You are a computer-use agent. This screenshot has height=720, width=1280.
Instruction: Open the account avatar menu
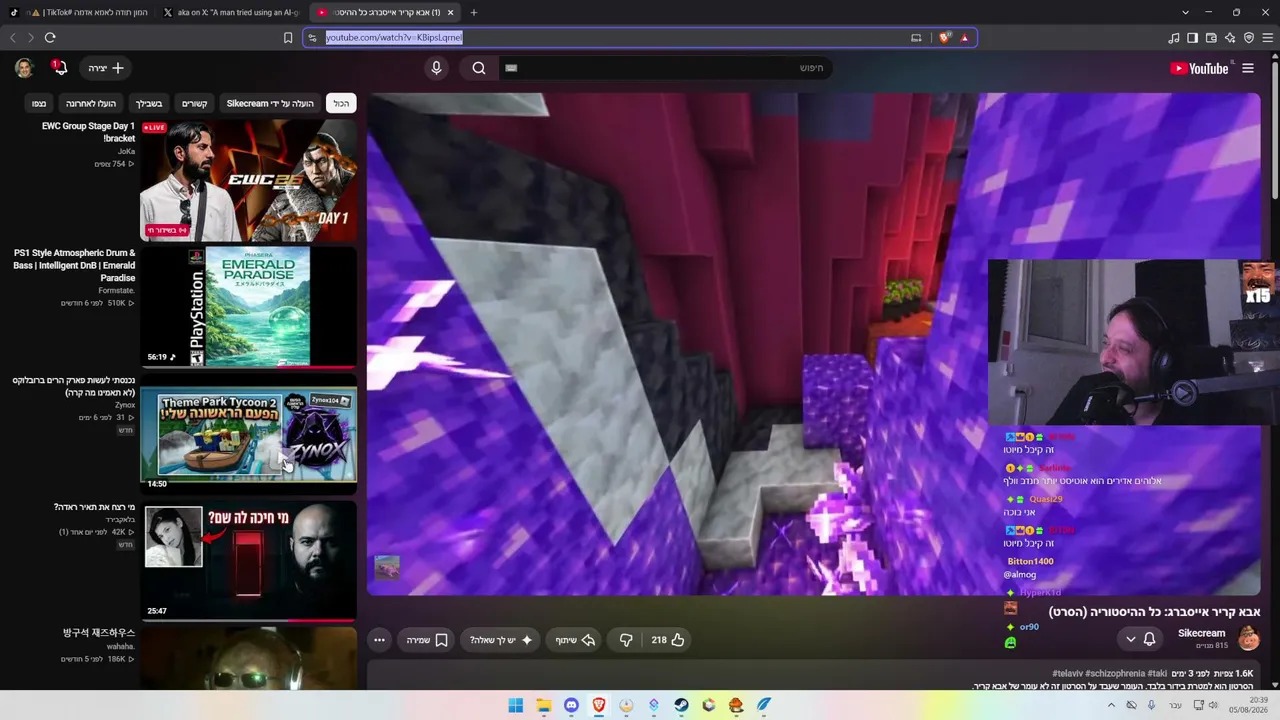[x=24, y=68]
